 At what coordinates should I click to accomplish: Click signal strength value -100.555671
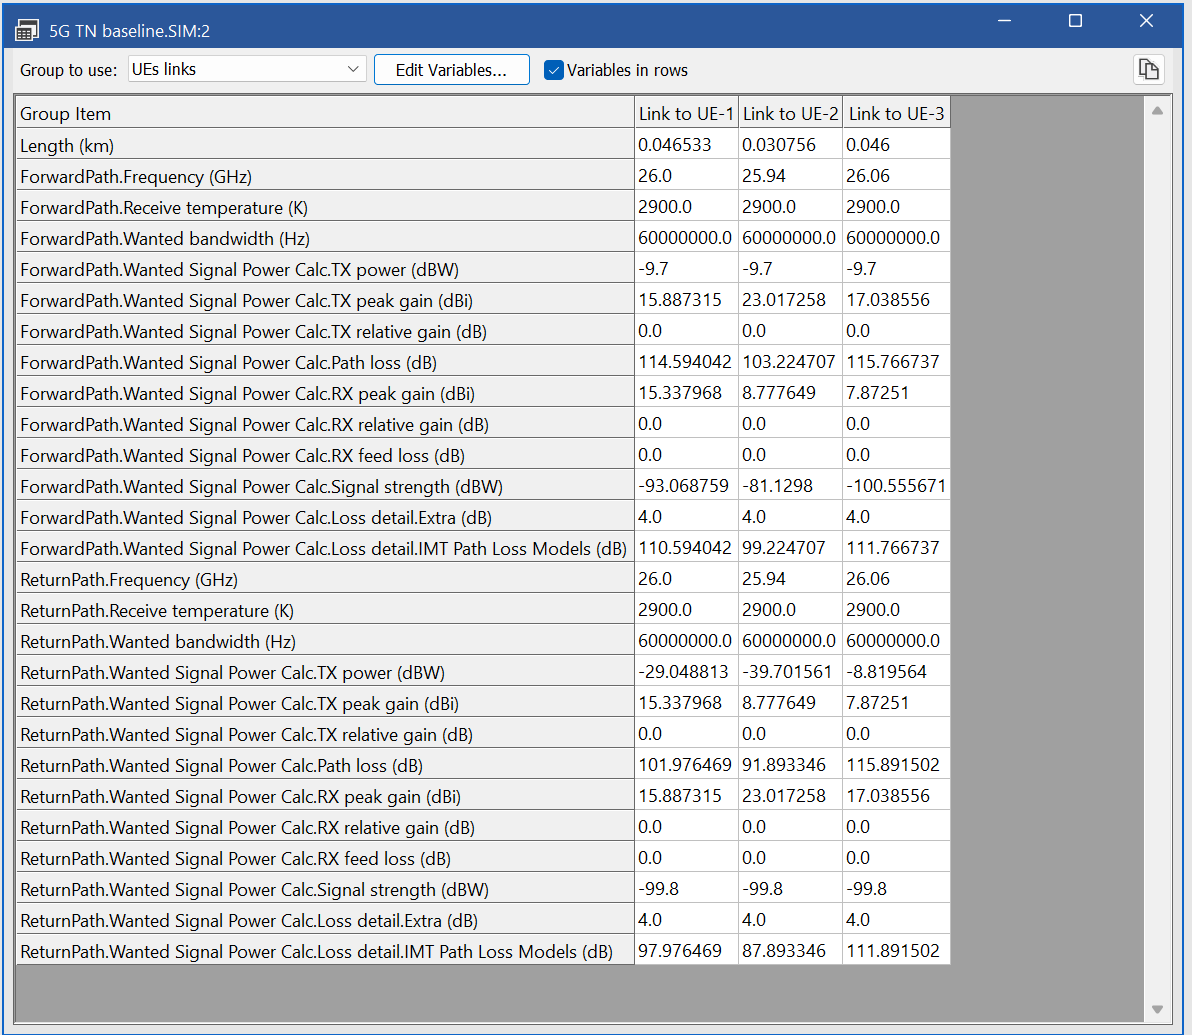[896, 486]
